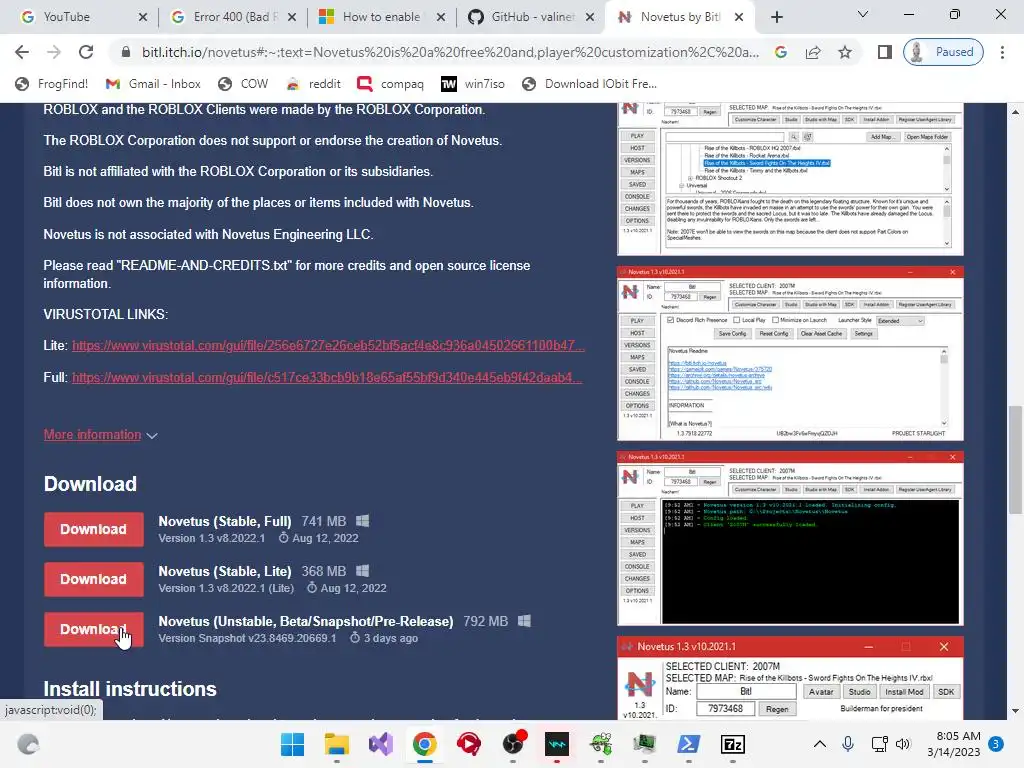The image size is (1024, 768).
Task: Open the computer monitor app in taskbar
Action: [x=645, y=744]
